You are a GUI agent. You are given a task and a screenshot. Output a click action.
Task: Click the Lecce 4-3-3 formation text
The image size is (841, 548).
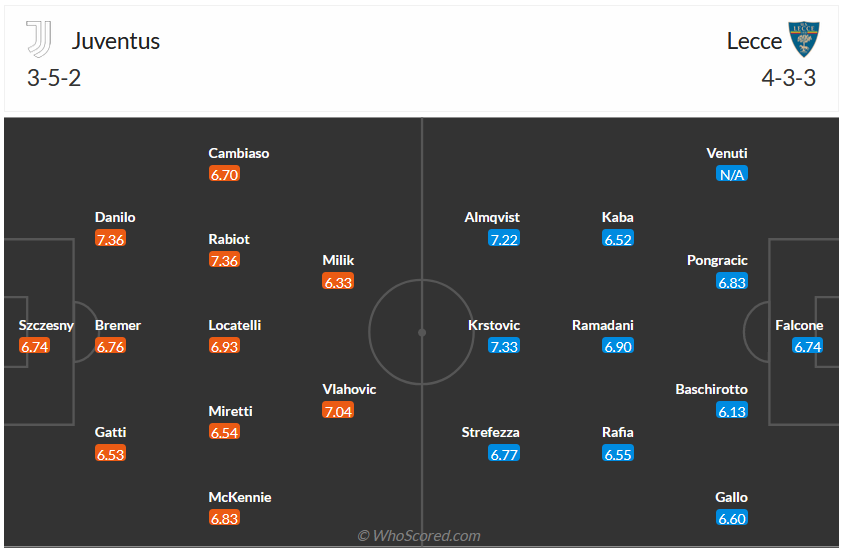(x=788, y=78)
